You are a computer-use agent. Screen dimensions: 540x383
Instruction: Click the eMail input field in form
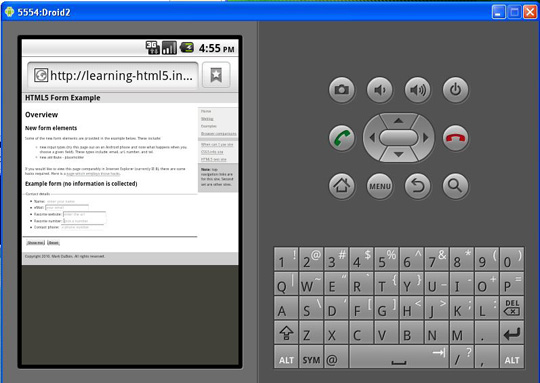67,207
